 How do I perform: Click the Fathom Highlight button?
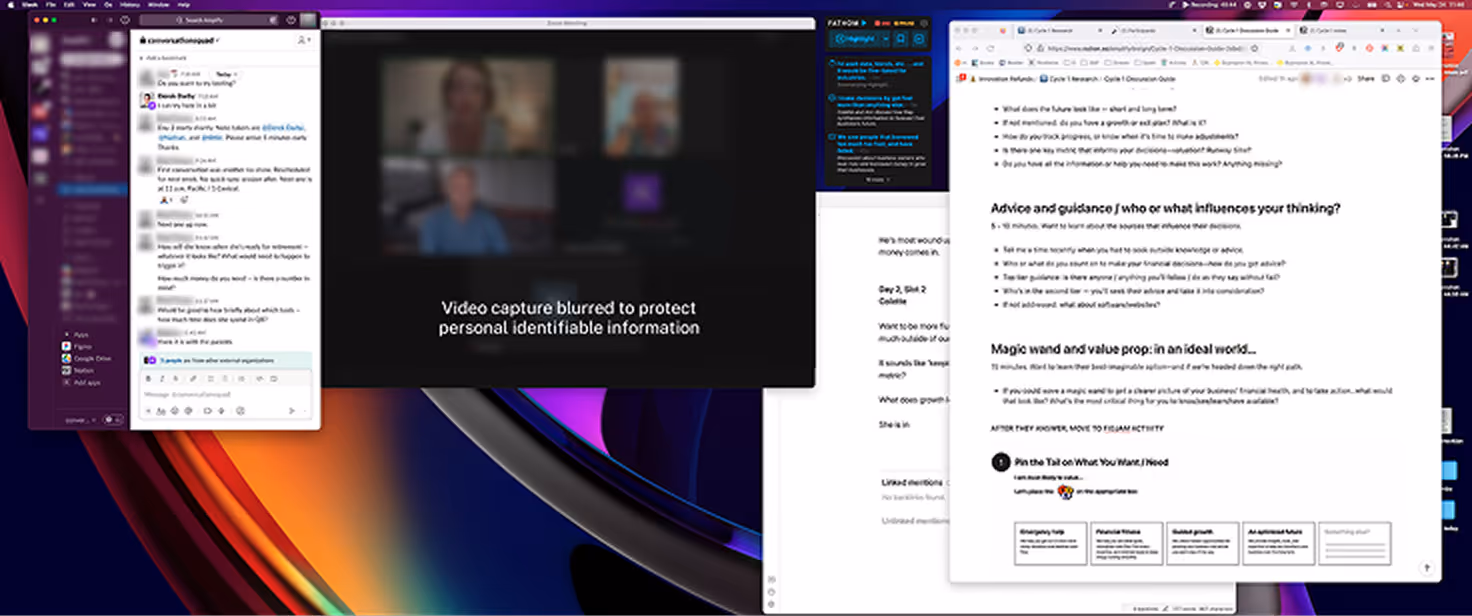click(x=858, y=38)
